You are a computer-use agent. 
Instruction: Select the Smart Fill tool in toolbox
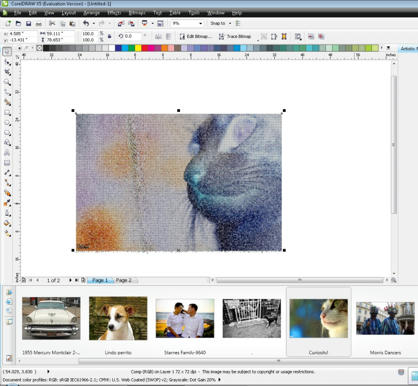tap(7, 102)
